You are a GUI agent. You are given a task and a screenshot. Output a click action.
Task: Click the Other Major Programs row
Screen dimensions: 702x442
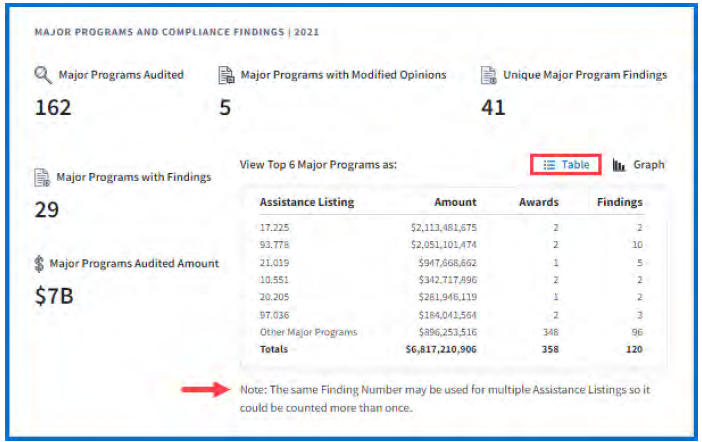point(307,332)
